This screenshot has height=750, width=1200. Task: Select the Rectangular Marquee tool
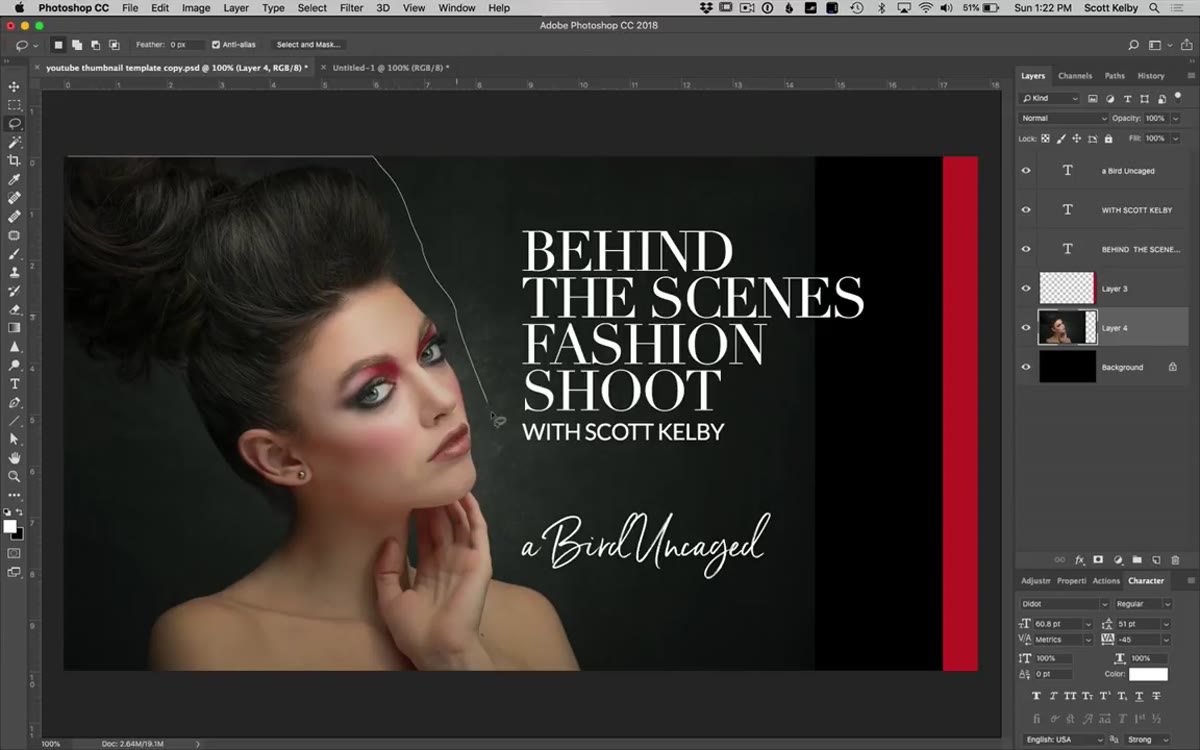point(14,105)
